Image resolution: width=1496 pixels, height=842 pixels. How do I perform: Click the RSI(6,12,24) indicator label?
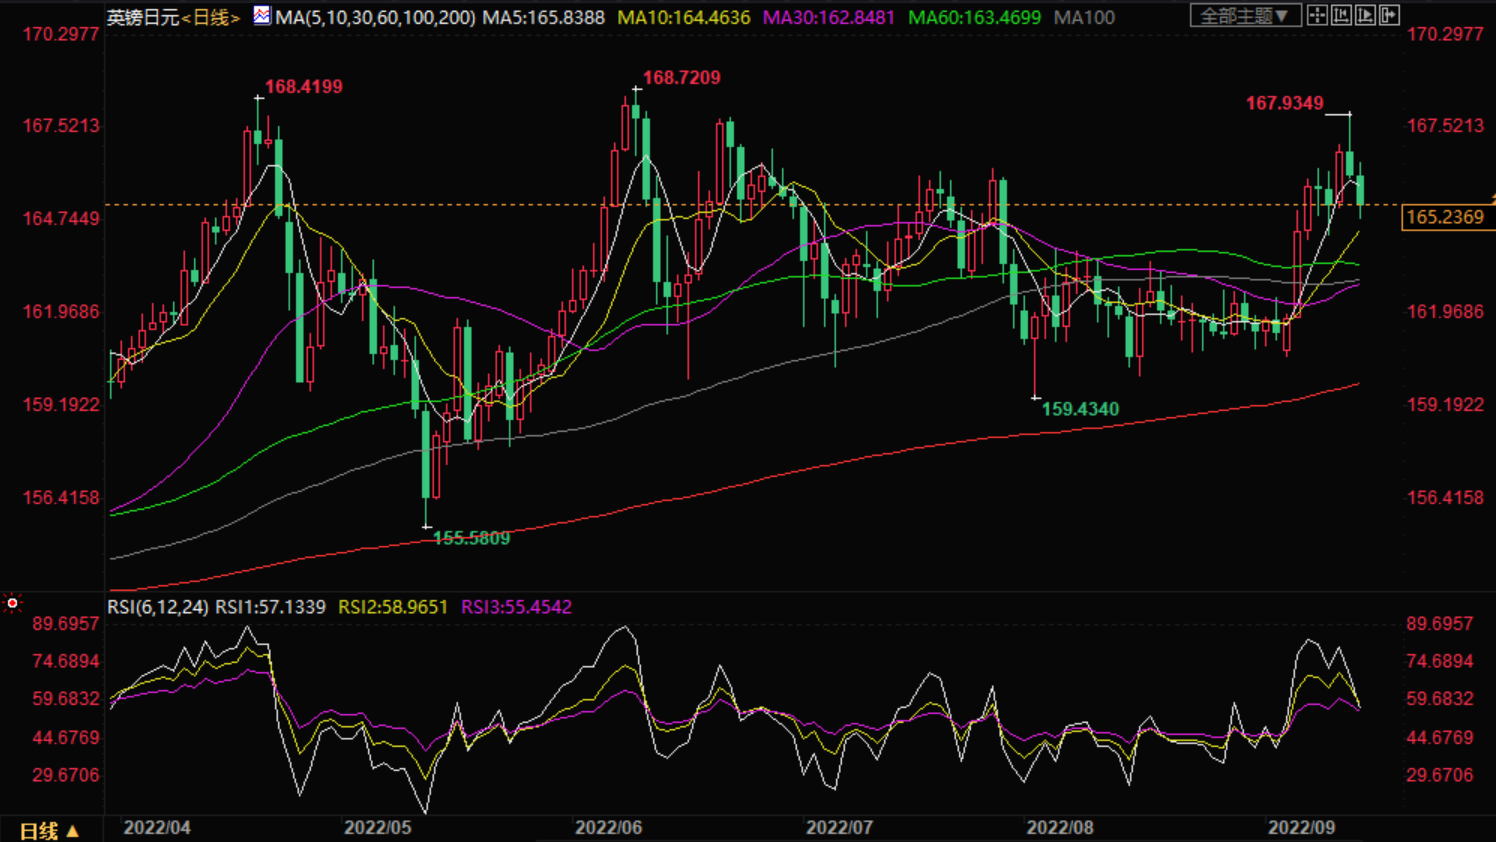(x=158, y=607)
